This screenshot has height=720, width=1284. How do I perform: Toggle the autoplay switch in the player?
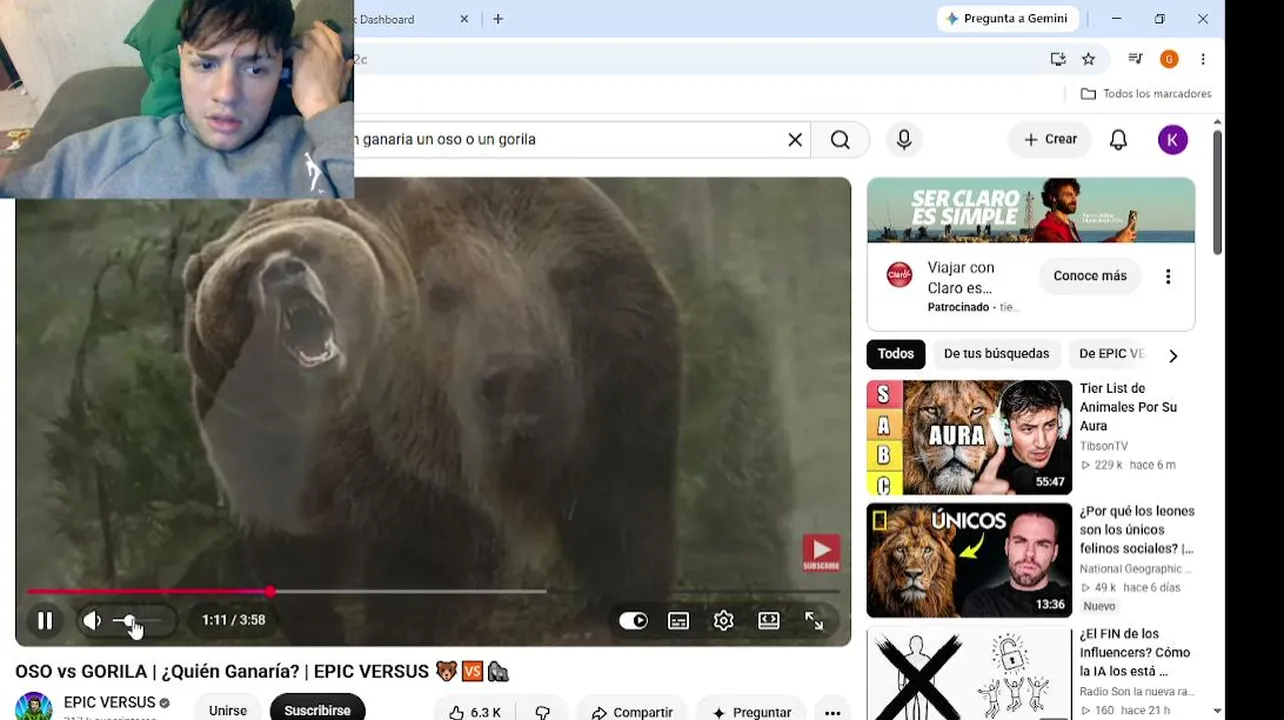click(633, 621)
